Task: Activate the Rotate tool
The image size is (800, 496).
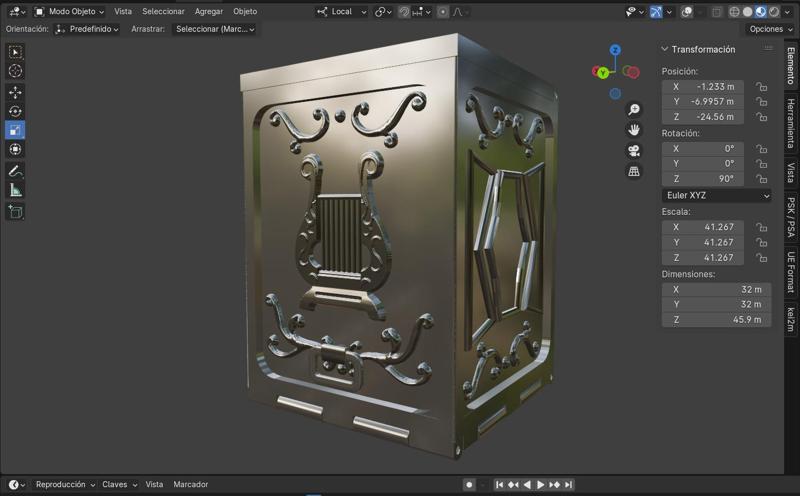Action: tap(15, 111)
